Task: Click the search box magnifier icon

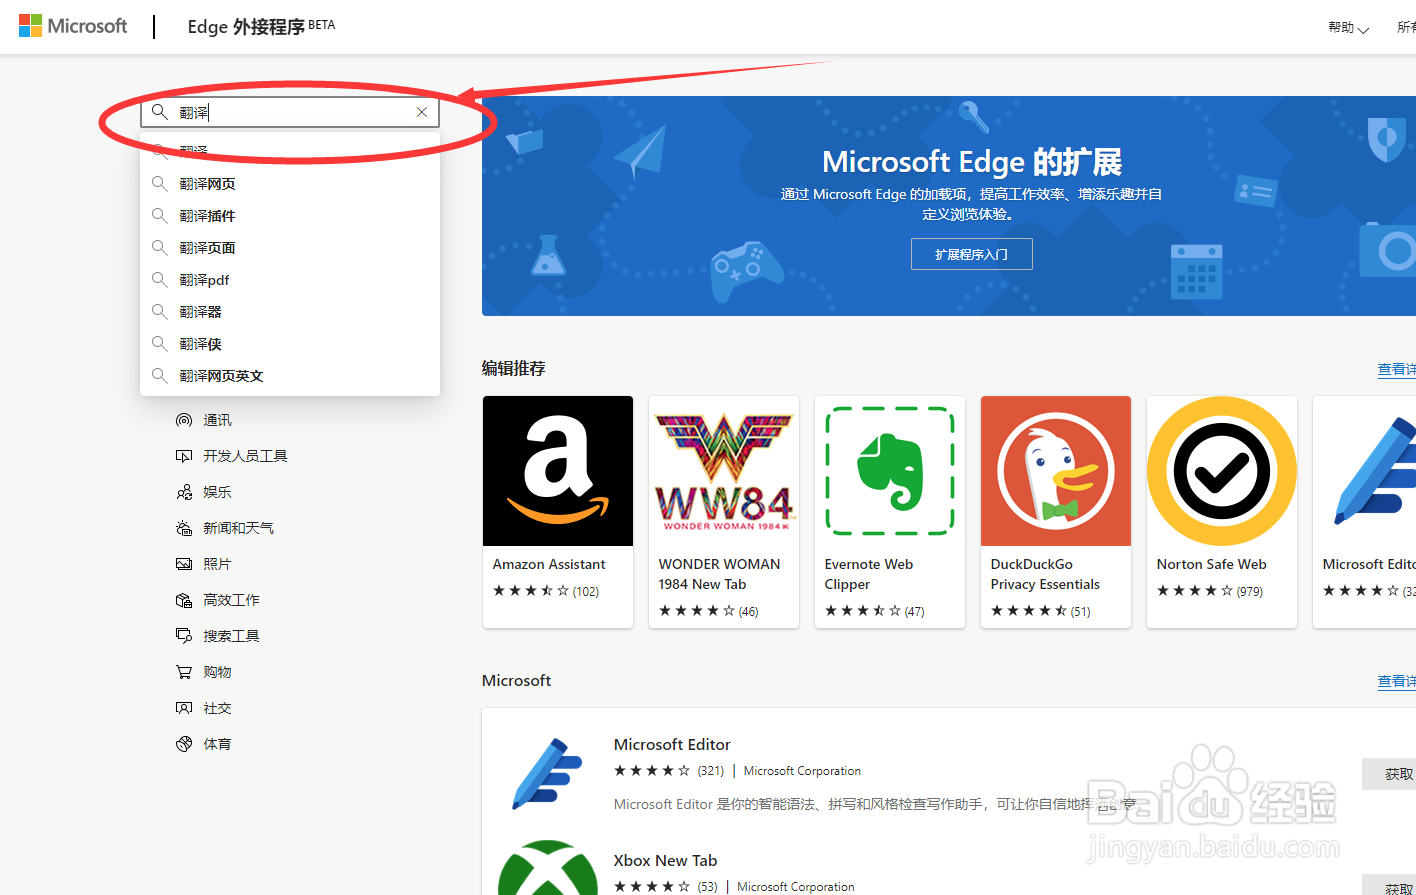Action: pos(160,112)
